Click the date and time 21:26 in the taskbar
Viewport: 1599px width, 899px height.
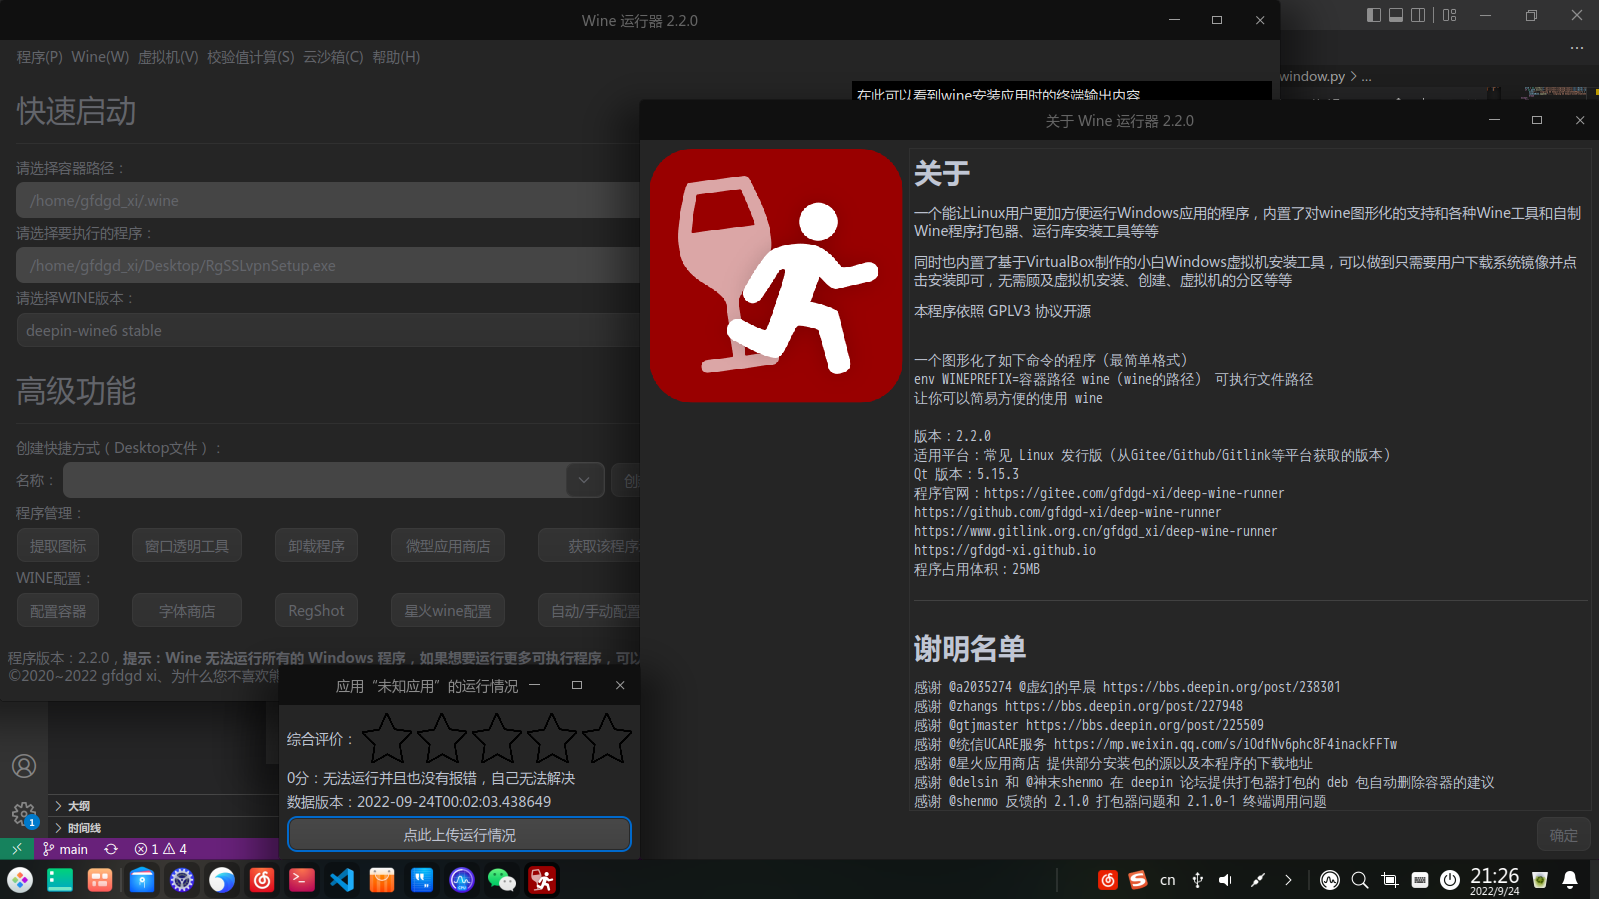[x=1495, y=880]
